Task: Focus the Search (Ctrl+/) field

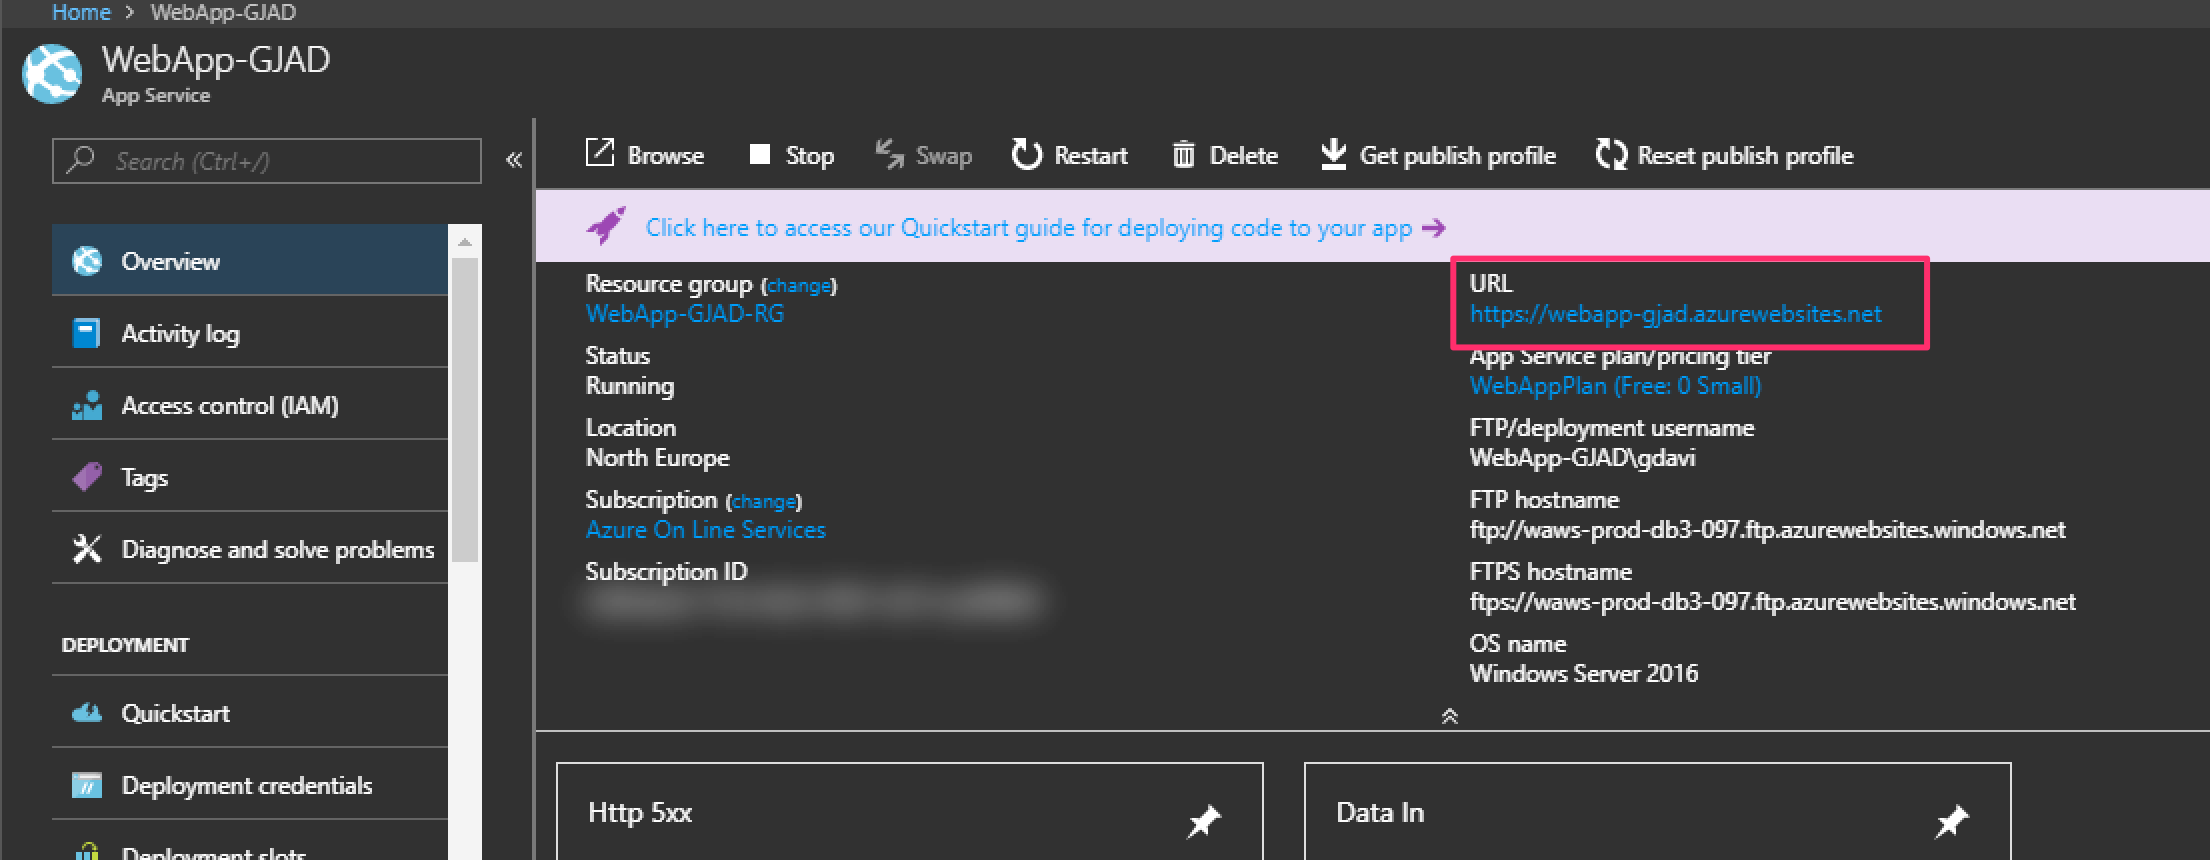Action: point(267,161)
